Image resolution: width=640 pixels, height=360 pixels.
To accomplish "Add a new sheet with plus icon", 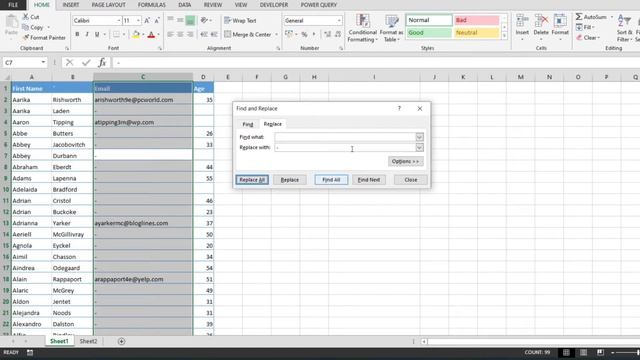I will pos(121,341).
